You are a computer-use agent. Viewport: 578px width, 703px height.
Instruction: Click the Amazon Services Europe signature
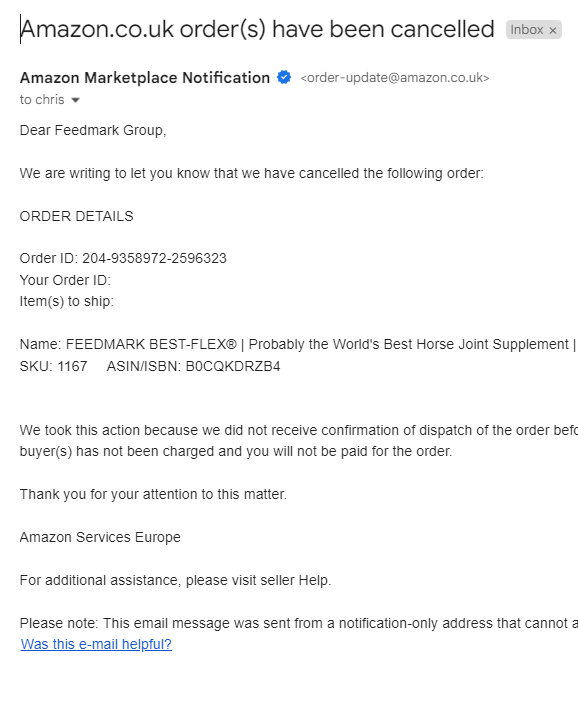[x=100, y=537]
